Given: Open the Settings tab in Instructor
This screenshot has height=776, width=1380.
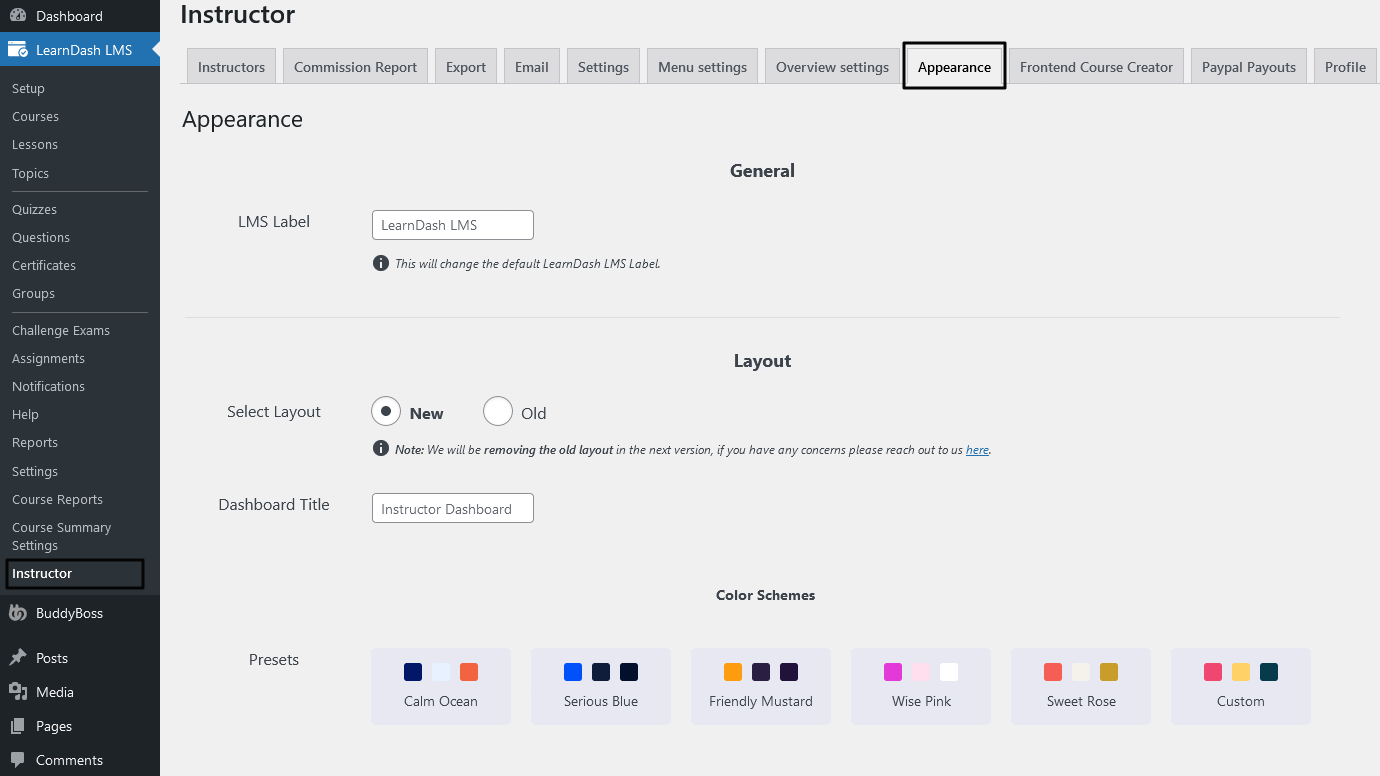Looking at the screenshot, I should click(x=603, y=66).
